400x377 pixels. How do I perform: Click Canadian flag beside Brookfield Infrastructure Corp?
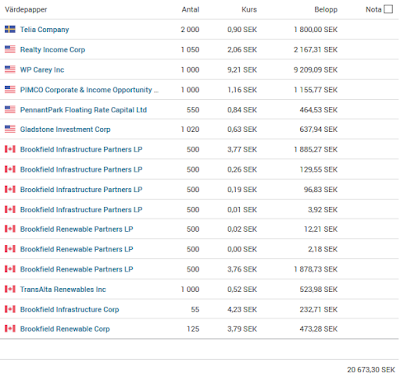(x=10, y=309)
